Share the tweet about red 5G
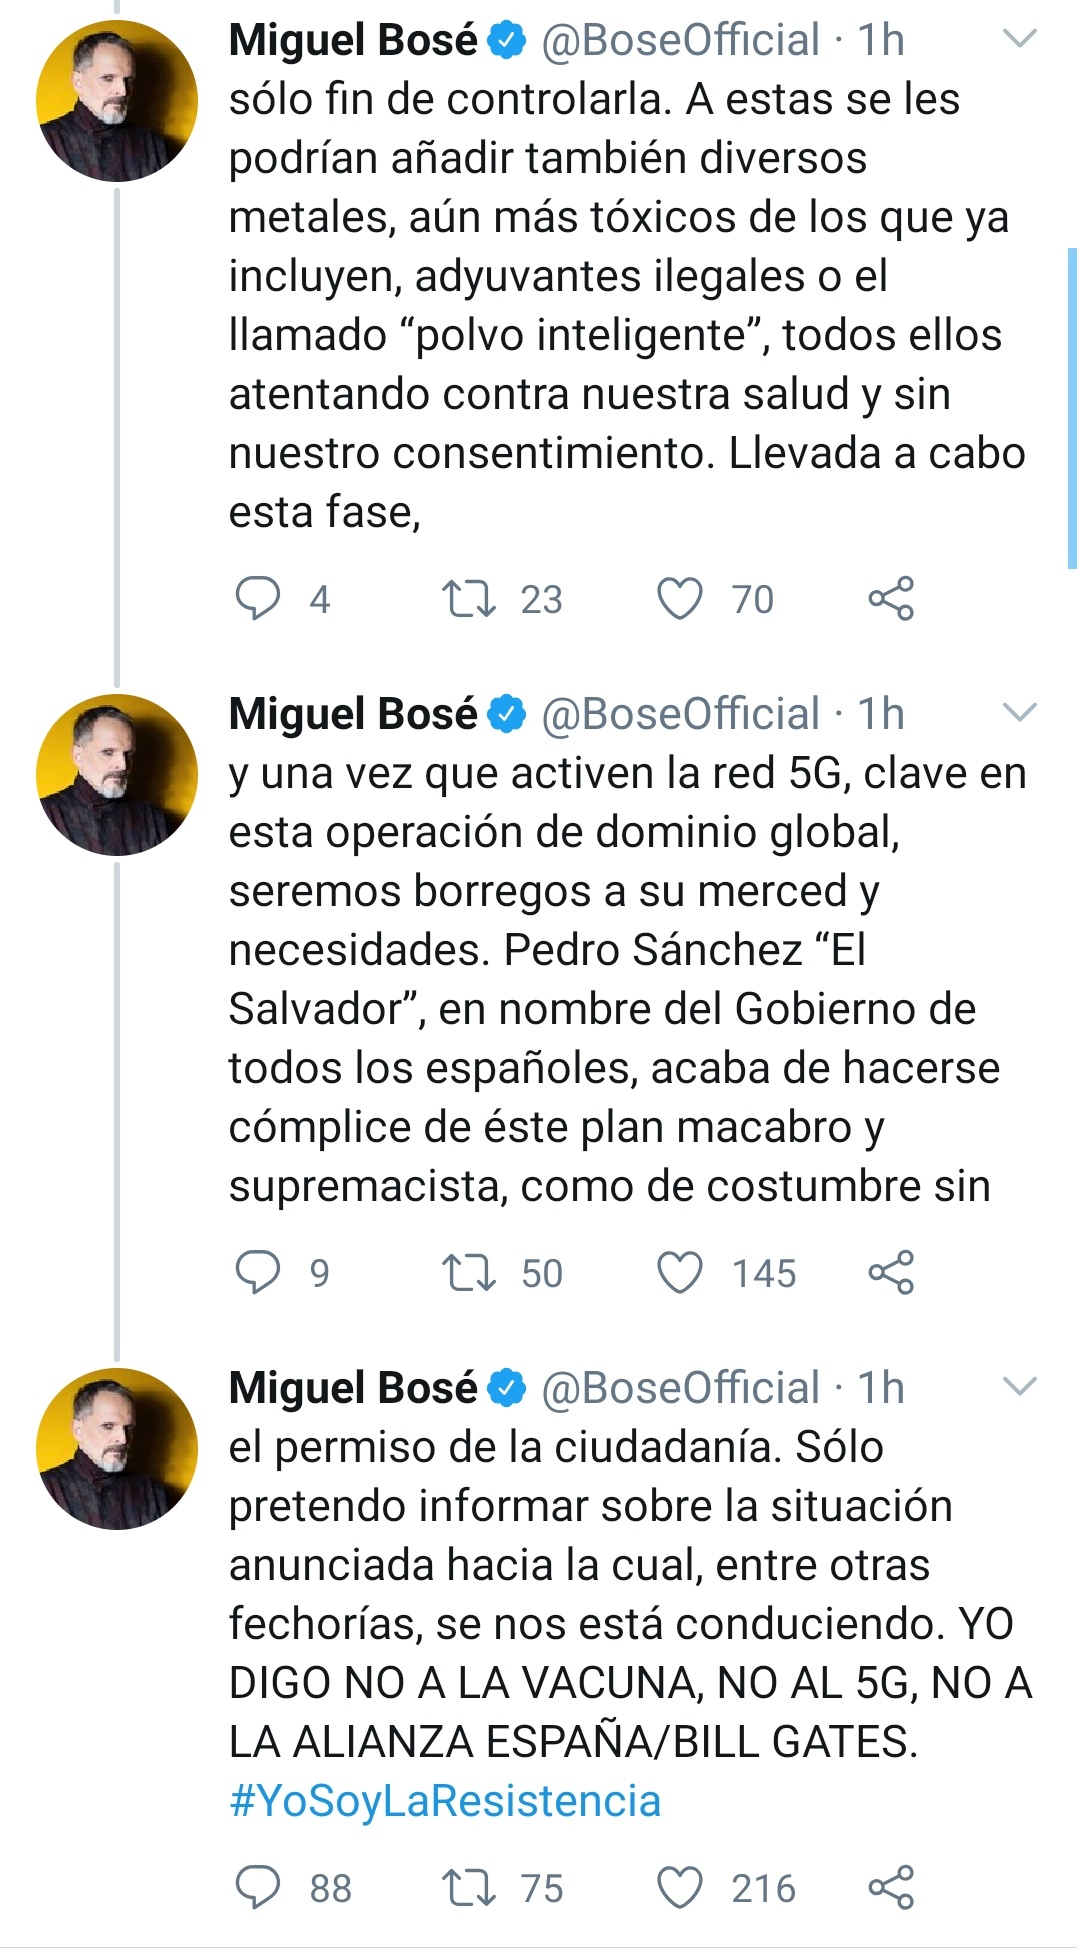The height and width of the screenshot is (1948, 1077). (891, 1273)
